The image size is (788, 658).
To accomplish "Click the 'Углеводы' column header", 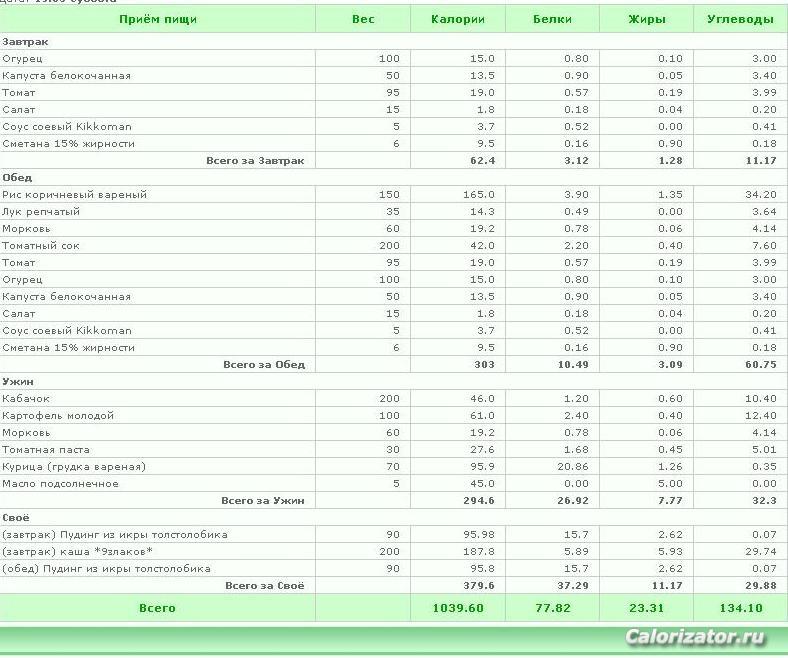I will point(740,20).
